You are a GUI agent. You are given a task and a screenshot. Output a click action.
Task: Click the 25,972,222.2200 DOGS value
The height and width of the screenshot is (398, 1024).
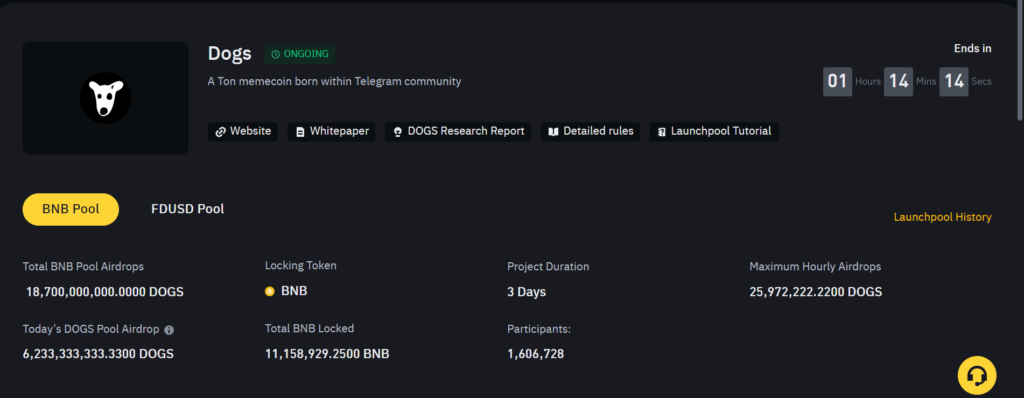pyautogui.click(x=816, y=292)
